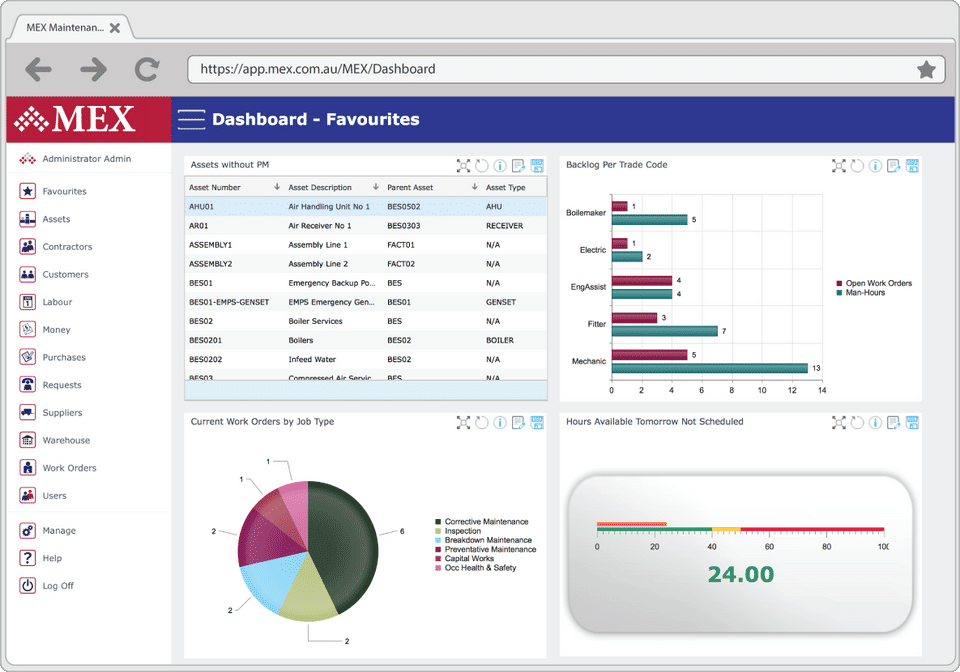
Task: Sort by Parent Asset column arrow
Action: pyautogui.click(x=474, y=187)
